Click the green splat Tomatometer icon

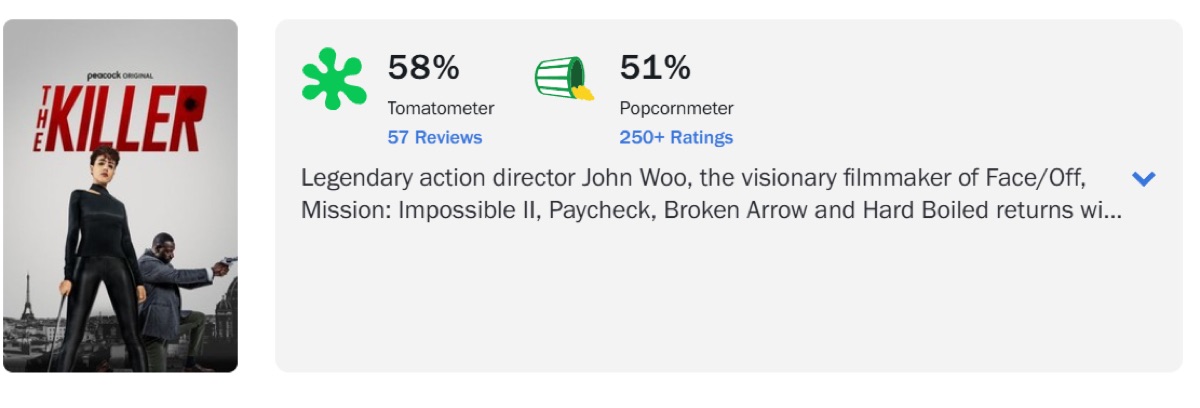click(x=334, y=79)
